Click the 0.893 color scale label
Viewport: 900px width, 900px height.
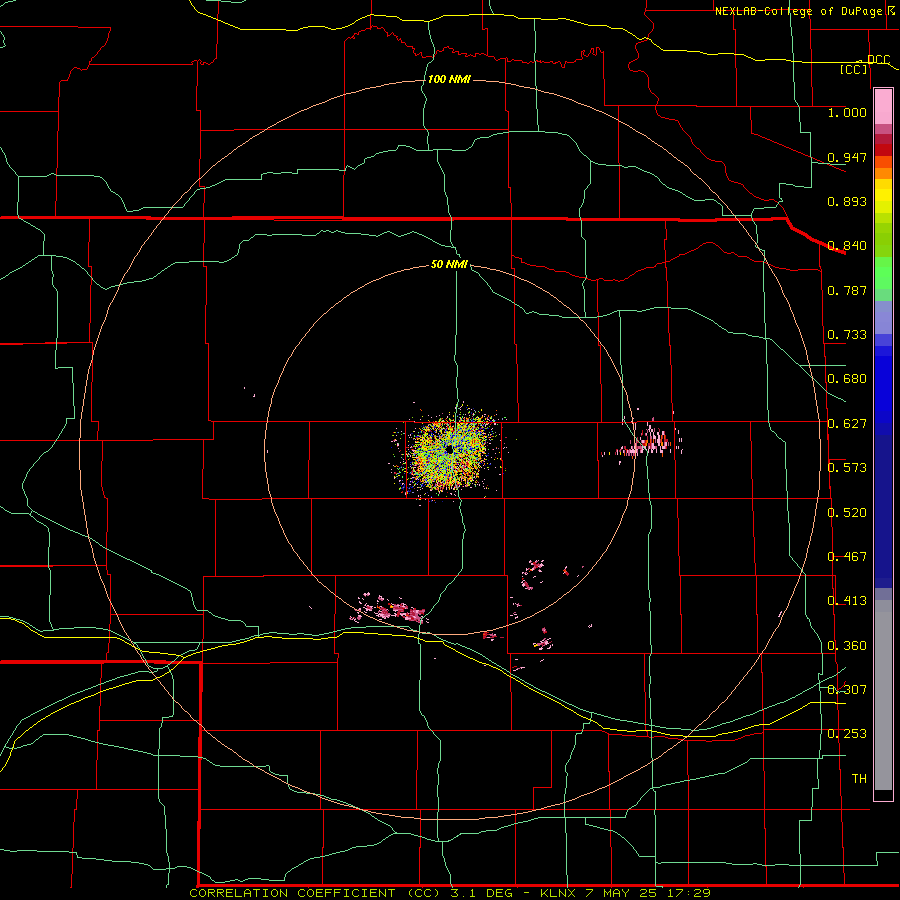pos(847,201)
